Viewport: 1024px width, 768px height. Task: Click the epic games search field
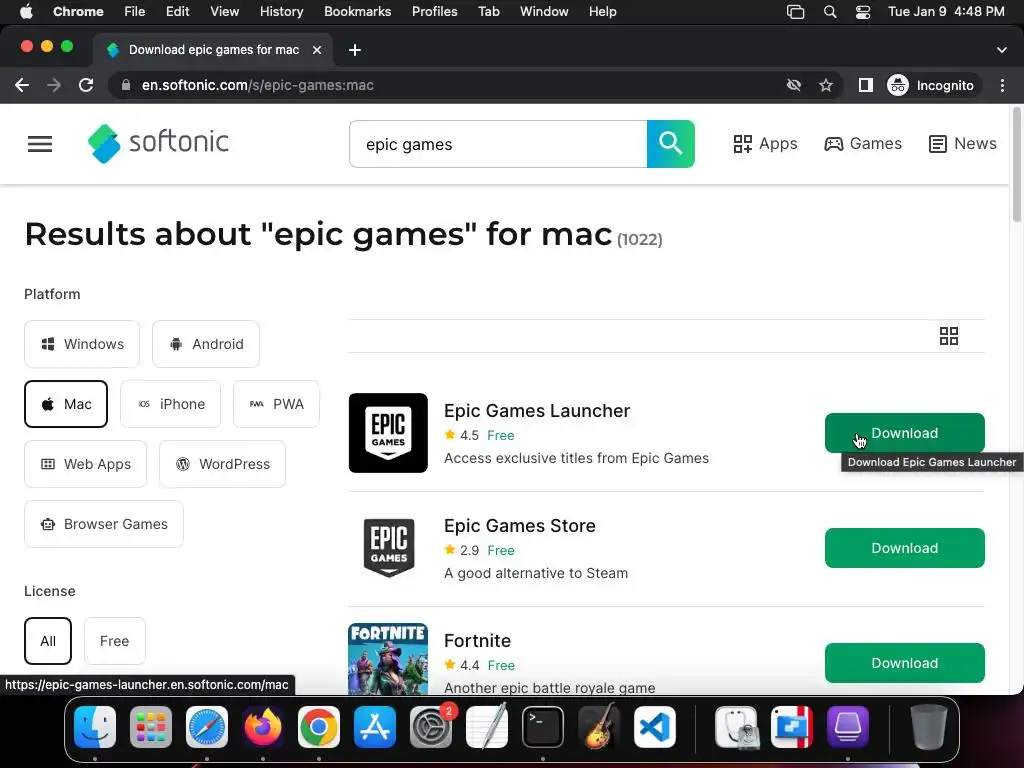pos(498,144)
